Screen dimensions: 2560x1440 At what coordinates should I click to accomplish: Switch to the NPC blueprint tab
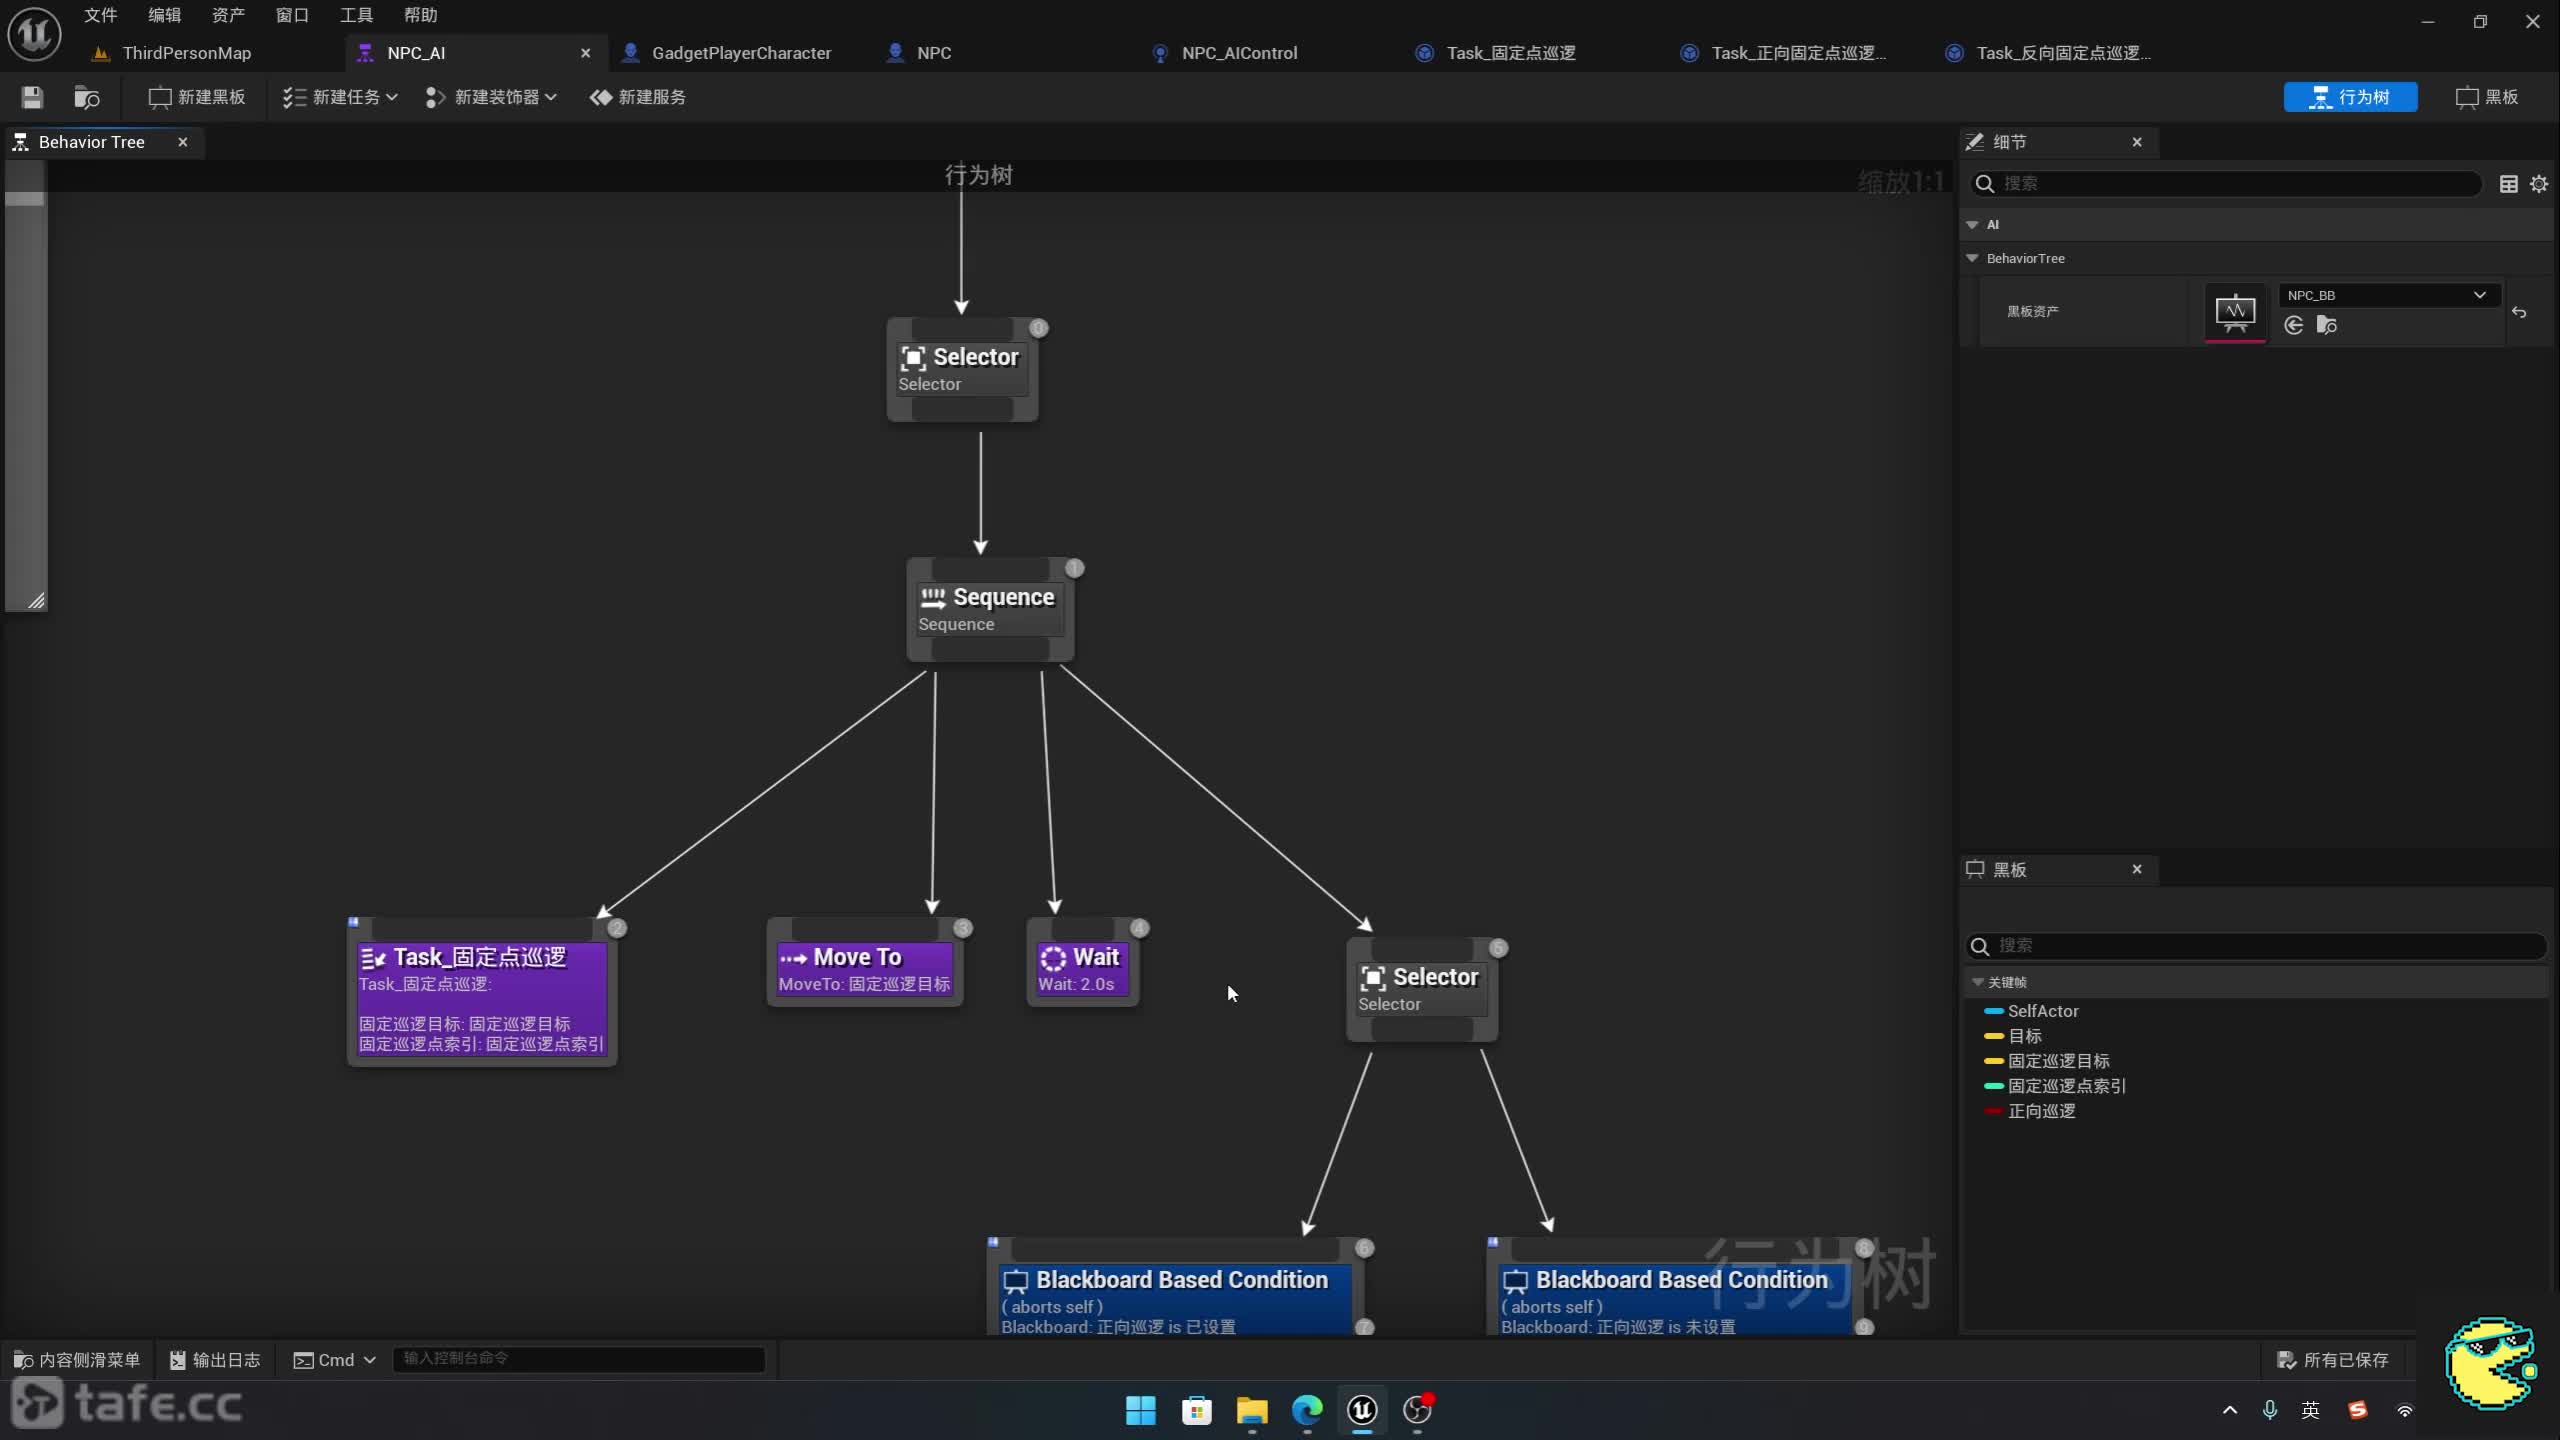[x=934, y=53]
